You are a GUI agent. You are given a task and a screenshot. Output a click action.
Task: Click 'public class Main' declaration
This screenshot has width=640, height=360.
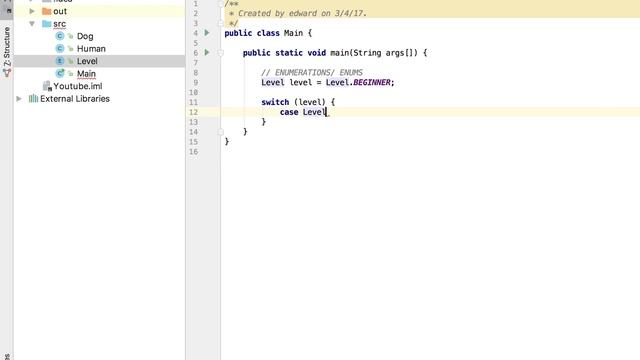coord(264,33)
